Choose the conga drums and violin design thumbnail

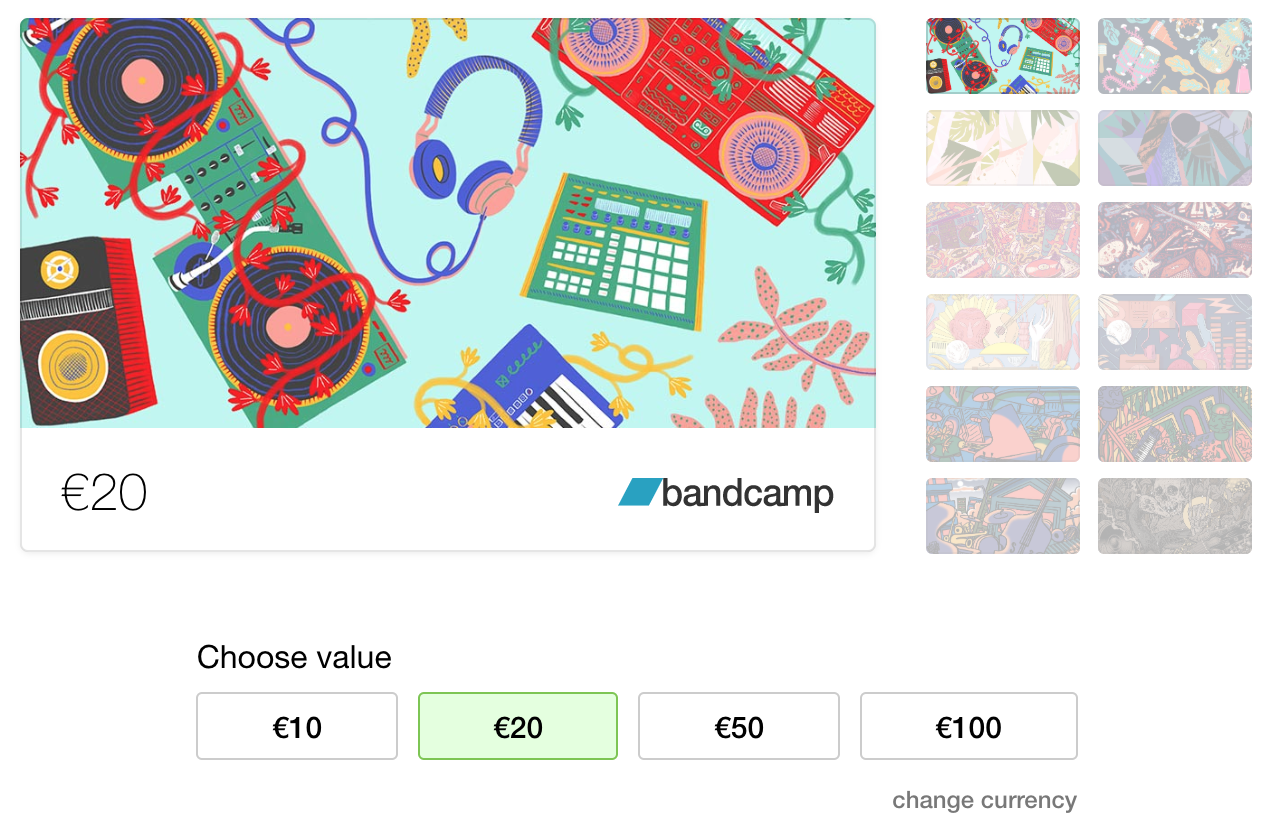1175,56
